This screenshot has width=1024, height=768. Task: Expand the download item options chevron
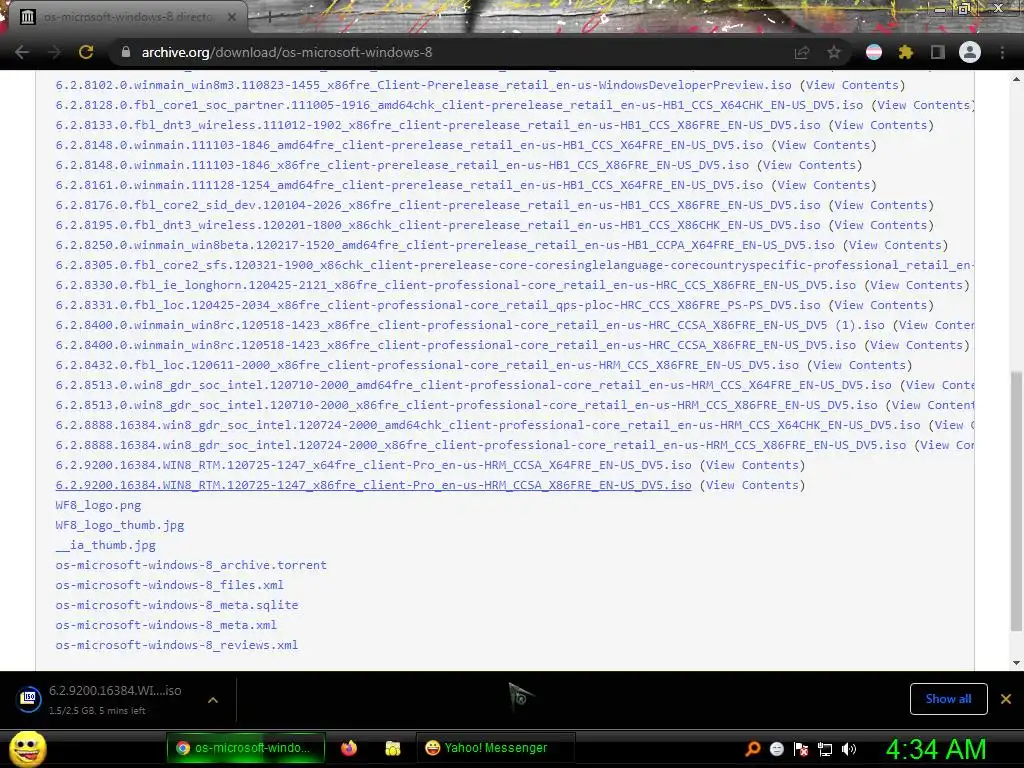[x=213, y=699]
